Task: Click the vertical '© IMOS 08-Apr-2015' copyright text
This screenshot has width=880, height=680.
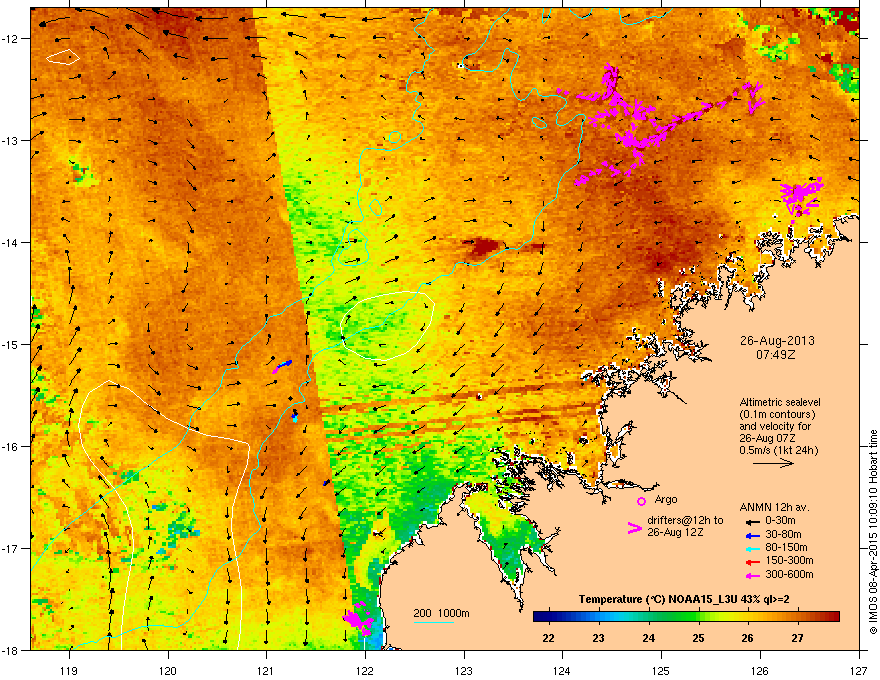Action: pos(873,532)
